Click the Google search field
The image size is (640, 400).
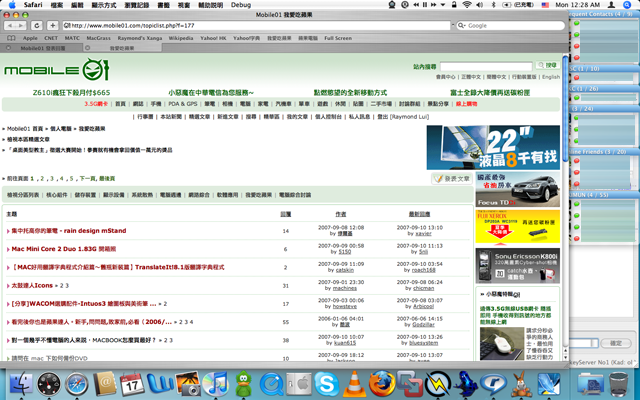[510, 25]
